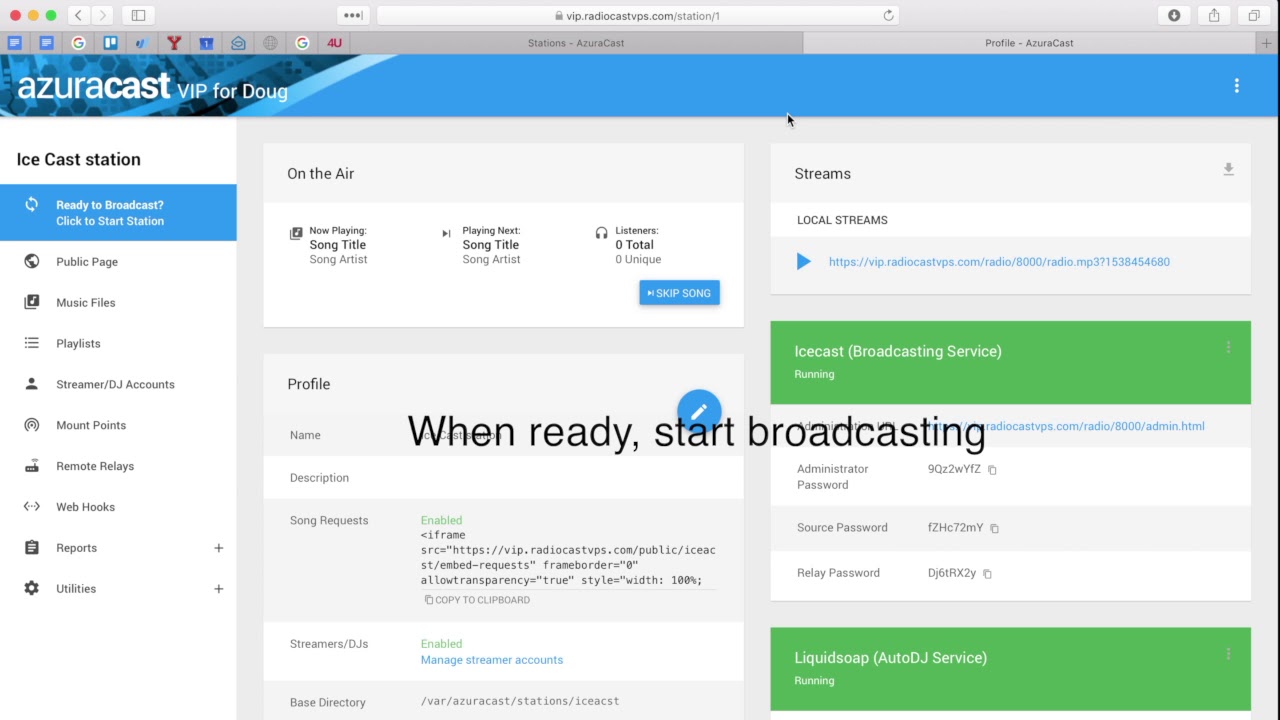Click the fZHc72mY source password value
The image size is (1280, 720).
(955, 527)
